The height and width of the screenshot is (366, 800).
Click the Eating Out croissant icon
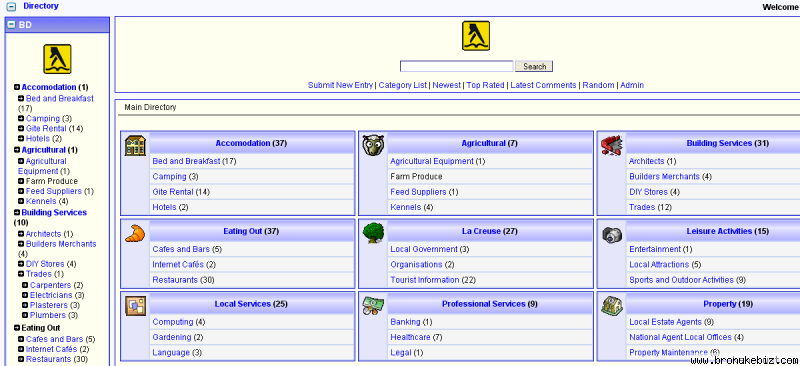pos(135,233)
